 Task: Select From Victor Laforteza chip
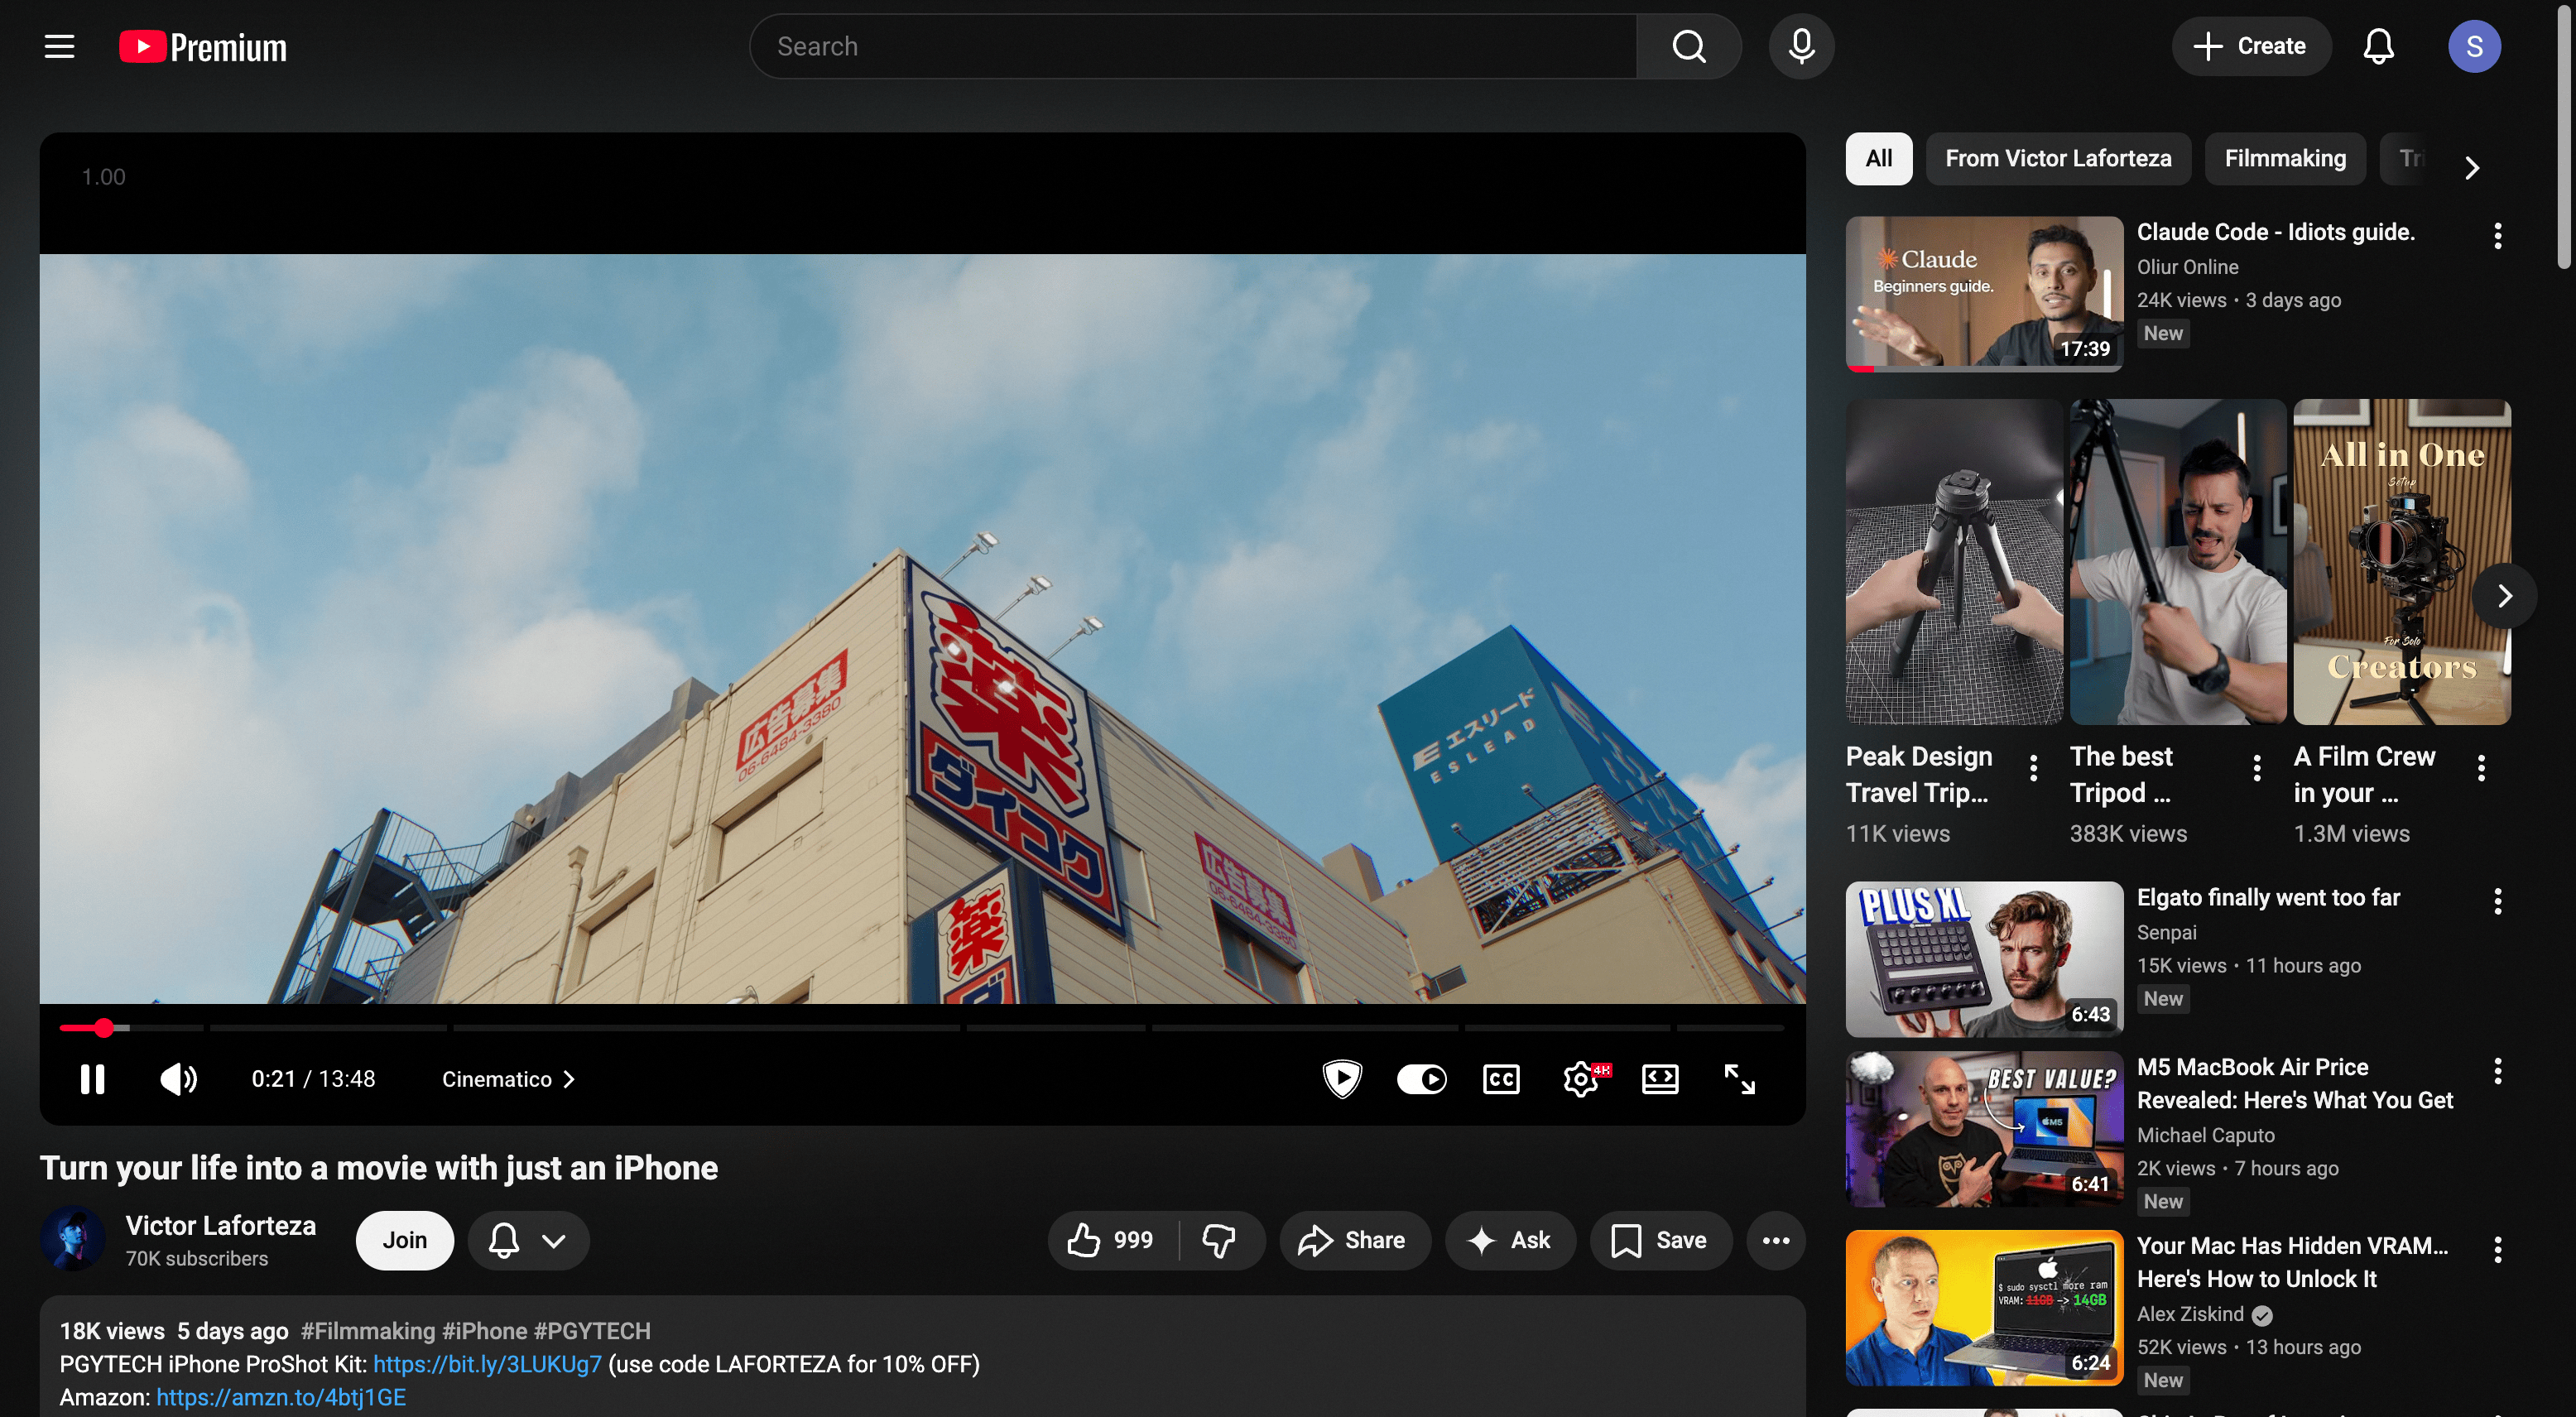click(x=2057, y=159)
